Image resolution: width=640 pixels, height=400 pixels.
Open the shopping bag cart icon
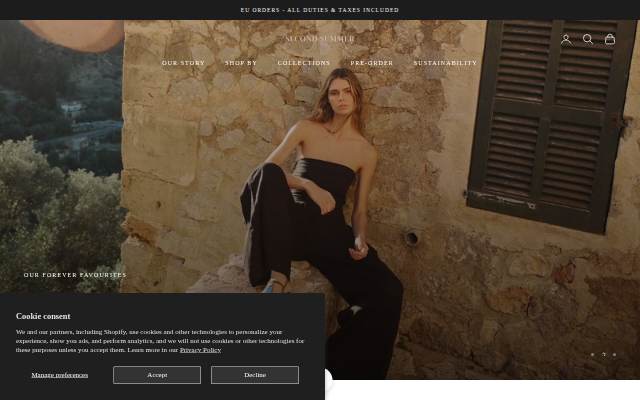(610, 39)
